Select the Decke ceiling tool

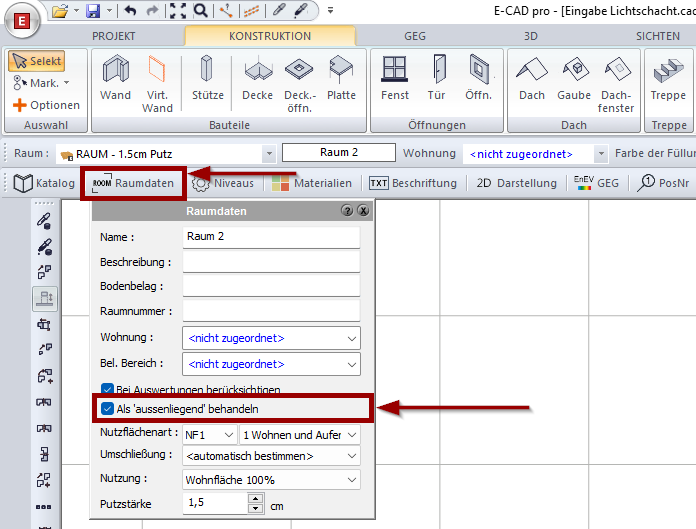[257, 80]
